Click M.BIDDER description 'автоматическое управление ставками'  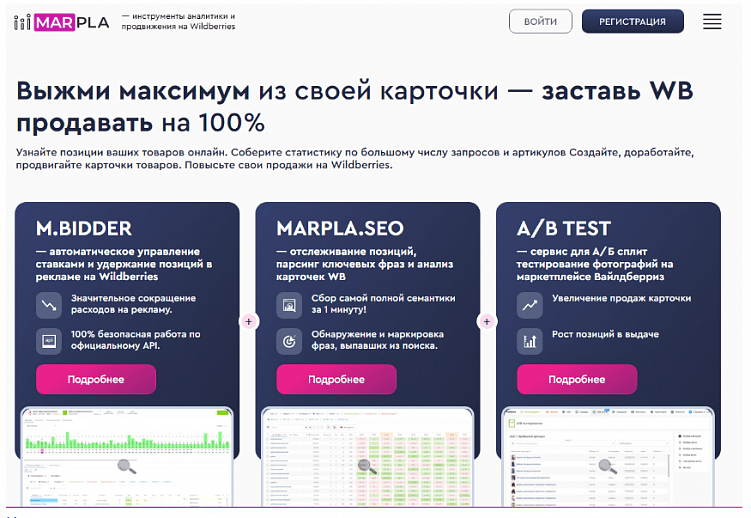(124, 264)
